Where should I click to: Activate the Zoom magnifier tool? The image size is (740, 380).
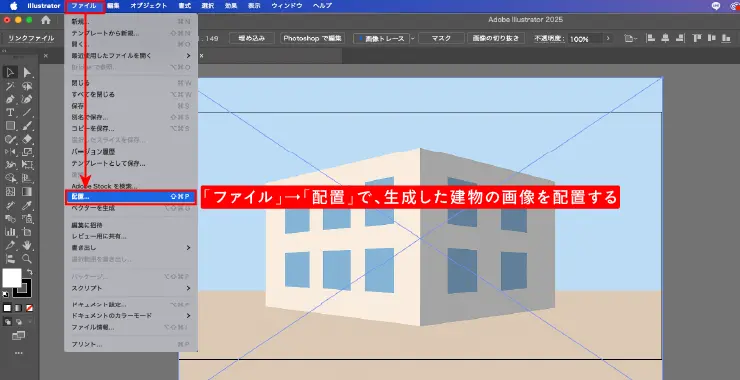[x=27, y=258]
